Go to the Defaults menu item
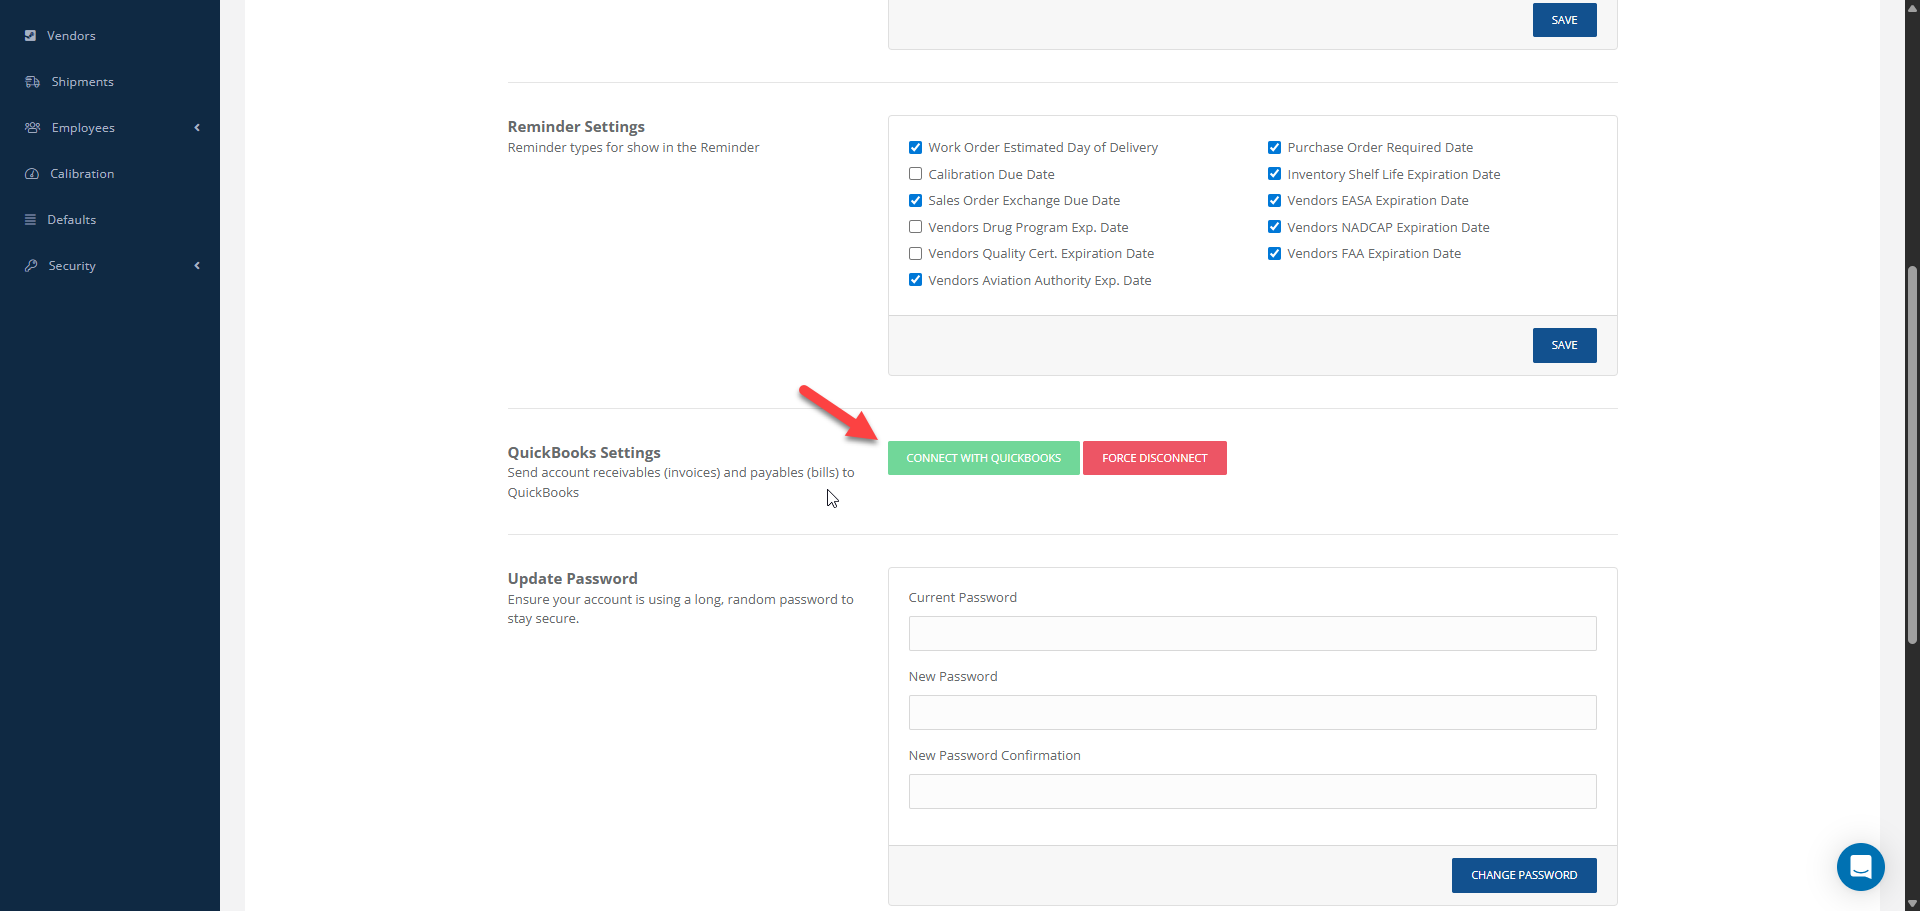This screenshot has width=1920, height=911. (72, 220)
